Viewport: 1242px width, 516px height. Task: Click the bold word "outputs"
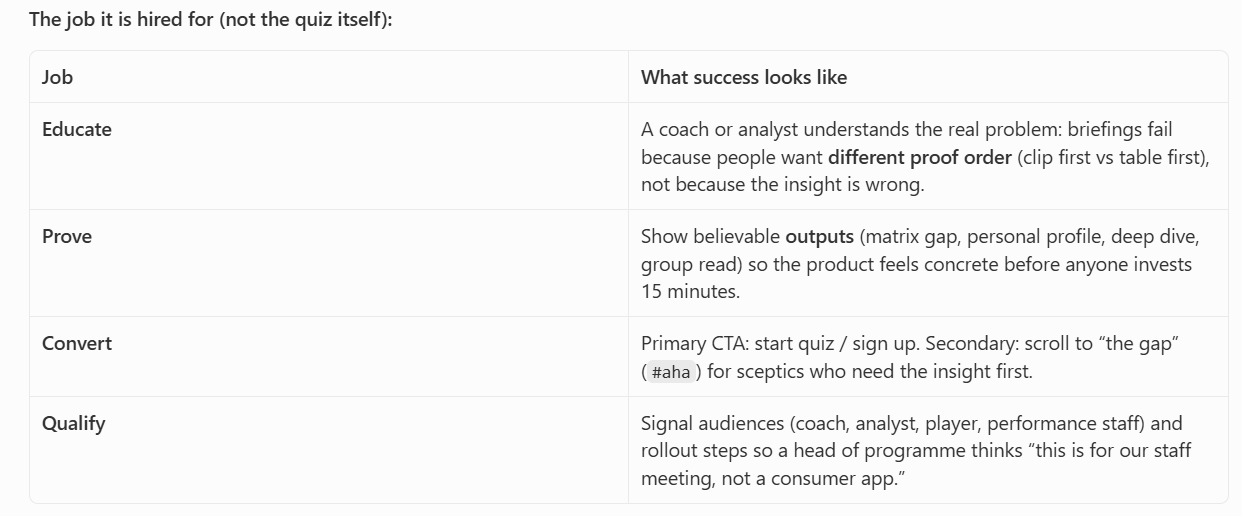(x=820, y=237)
